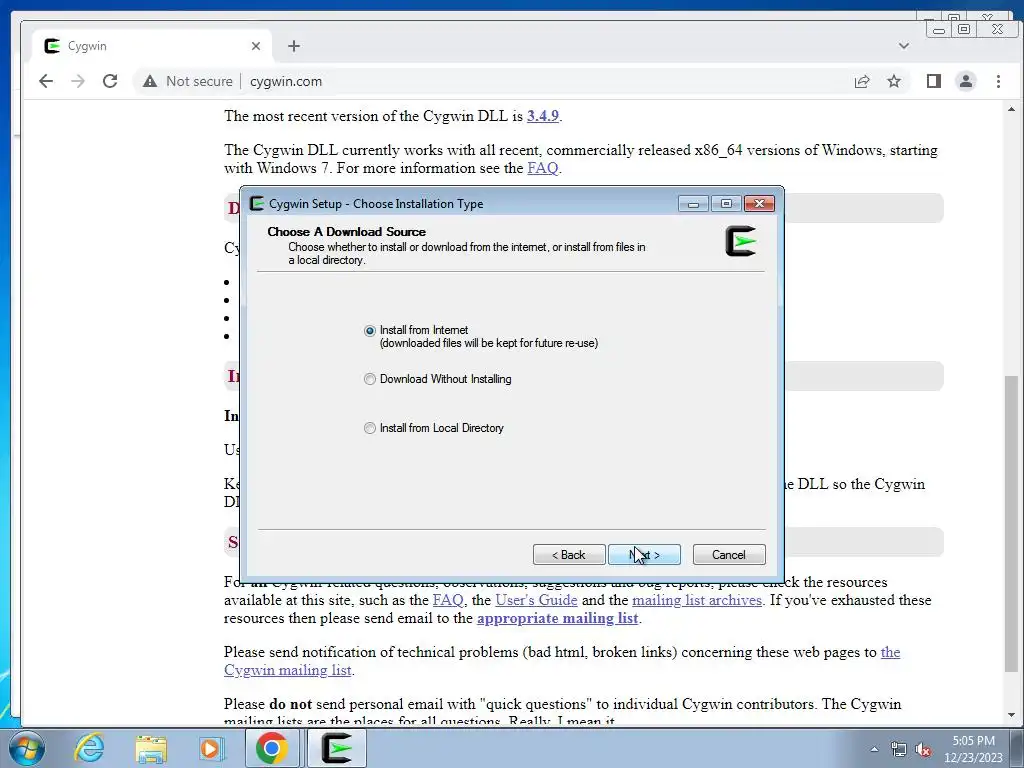This screenshot has width=1024, height=768.
Task: Maximize the Cygwin Setup dialog
Action: 726,204
